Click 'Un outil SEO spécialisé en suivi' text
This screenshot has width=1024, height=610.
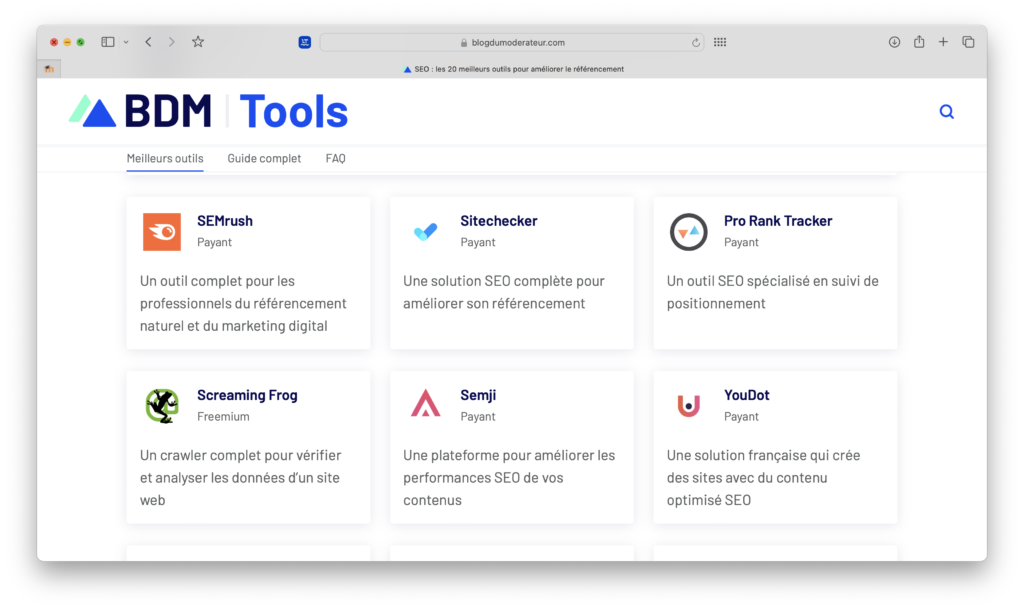[773, 292]
